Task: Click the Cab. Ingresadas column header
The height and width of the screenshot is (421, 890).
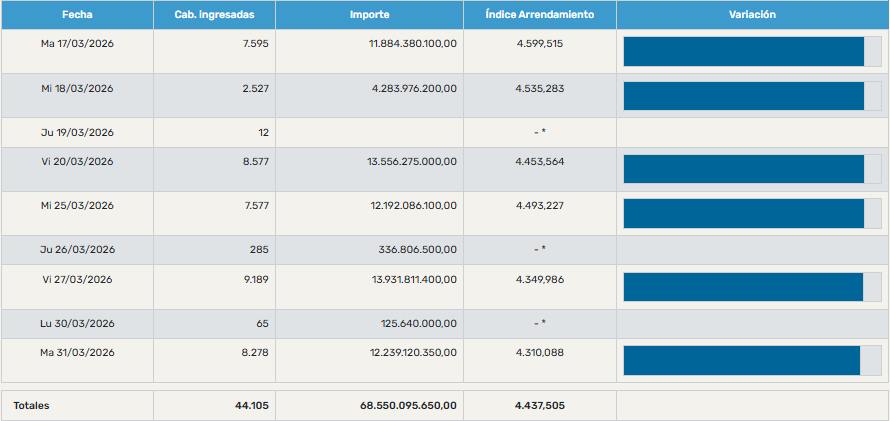Action: tap(214, 15)
